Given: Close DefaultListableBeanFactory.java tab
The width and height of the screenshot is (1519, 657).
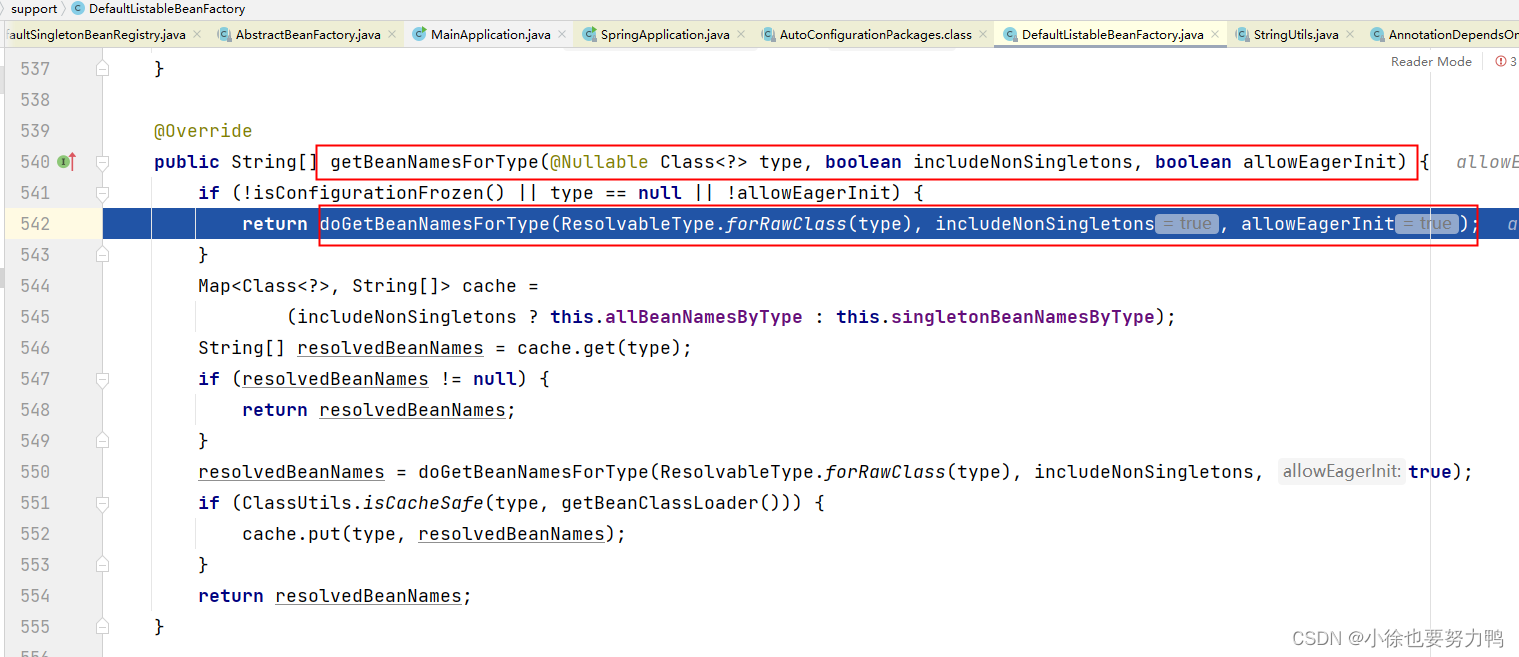Looking at the screenshot, I should (1216, 34).
